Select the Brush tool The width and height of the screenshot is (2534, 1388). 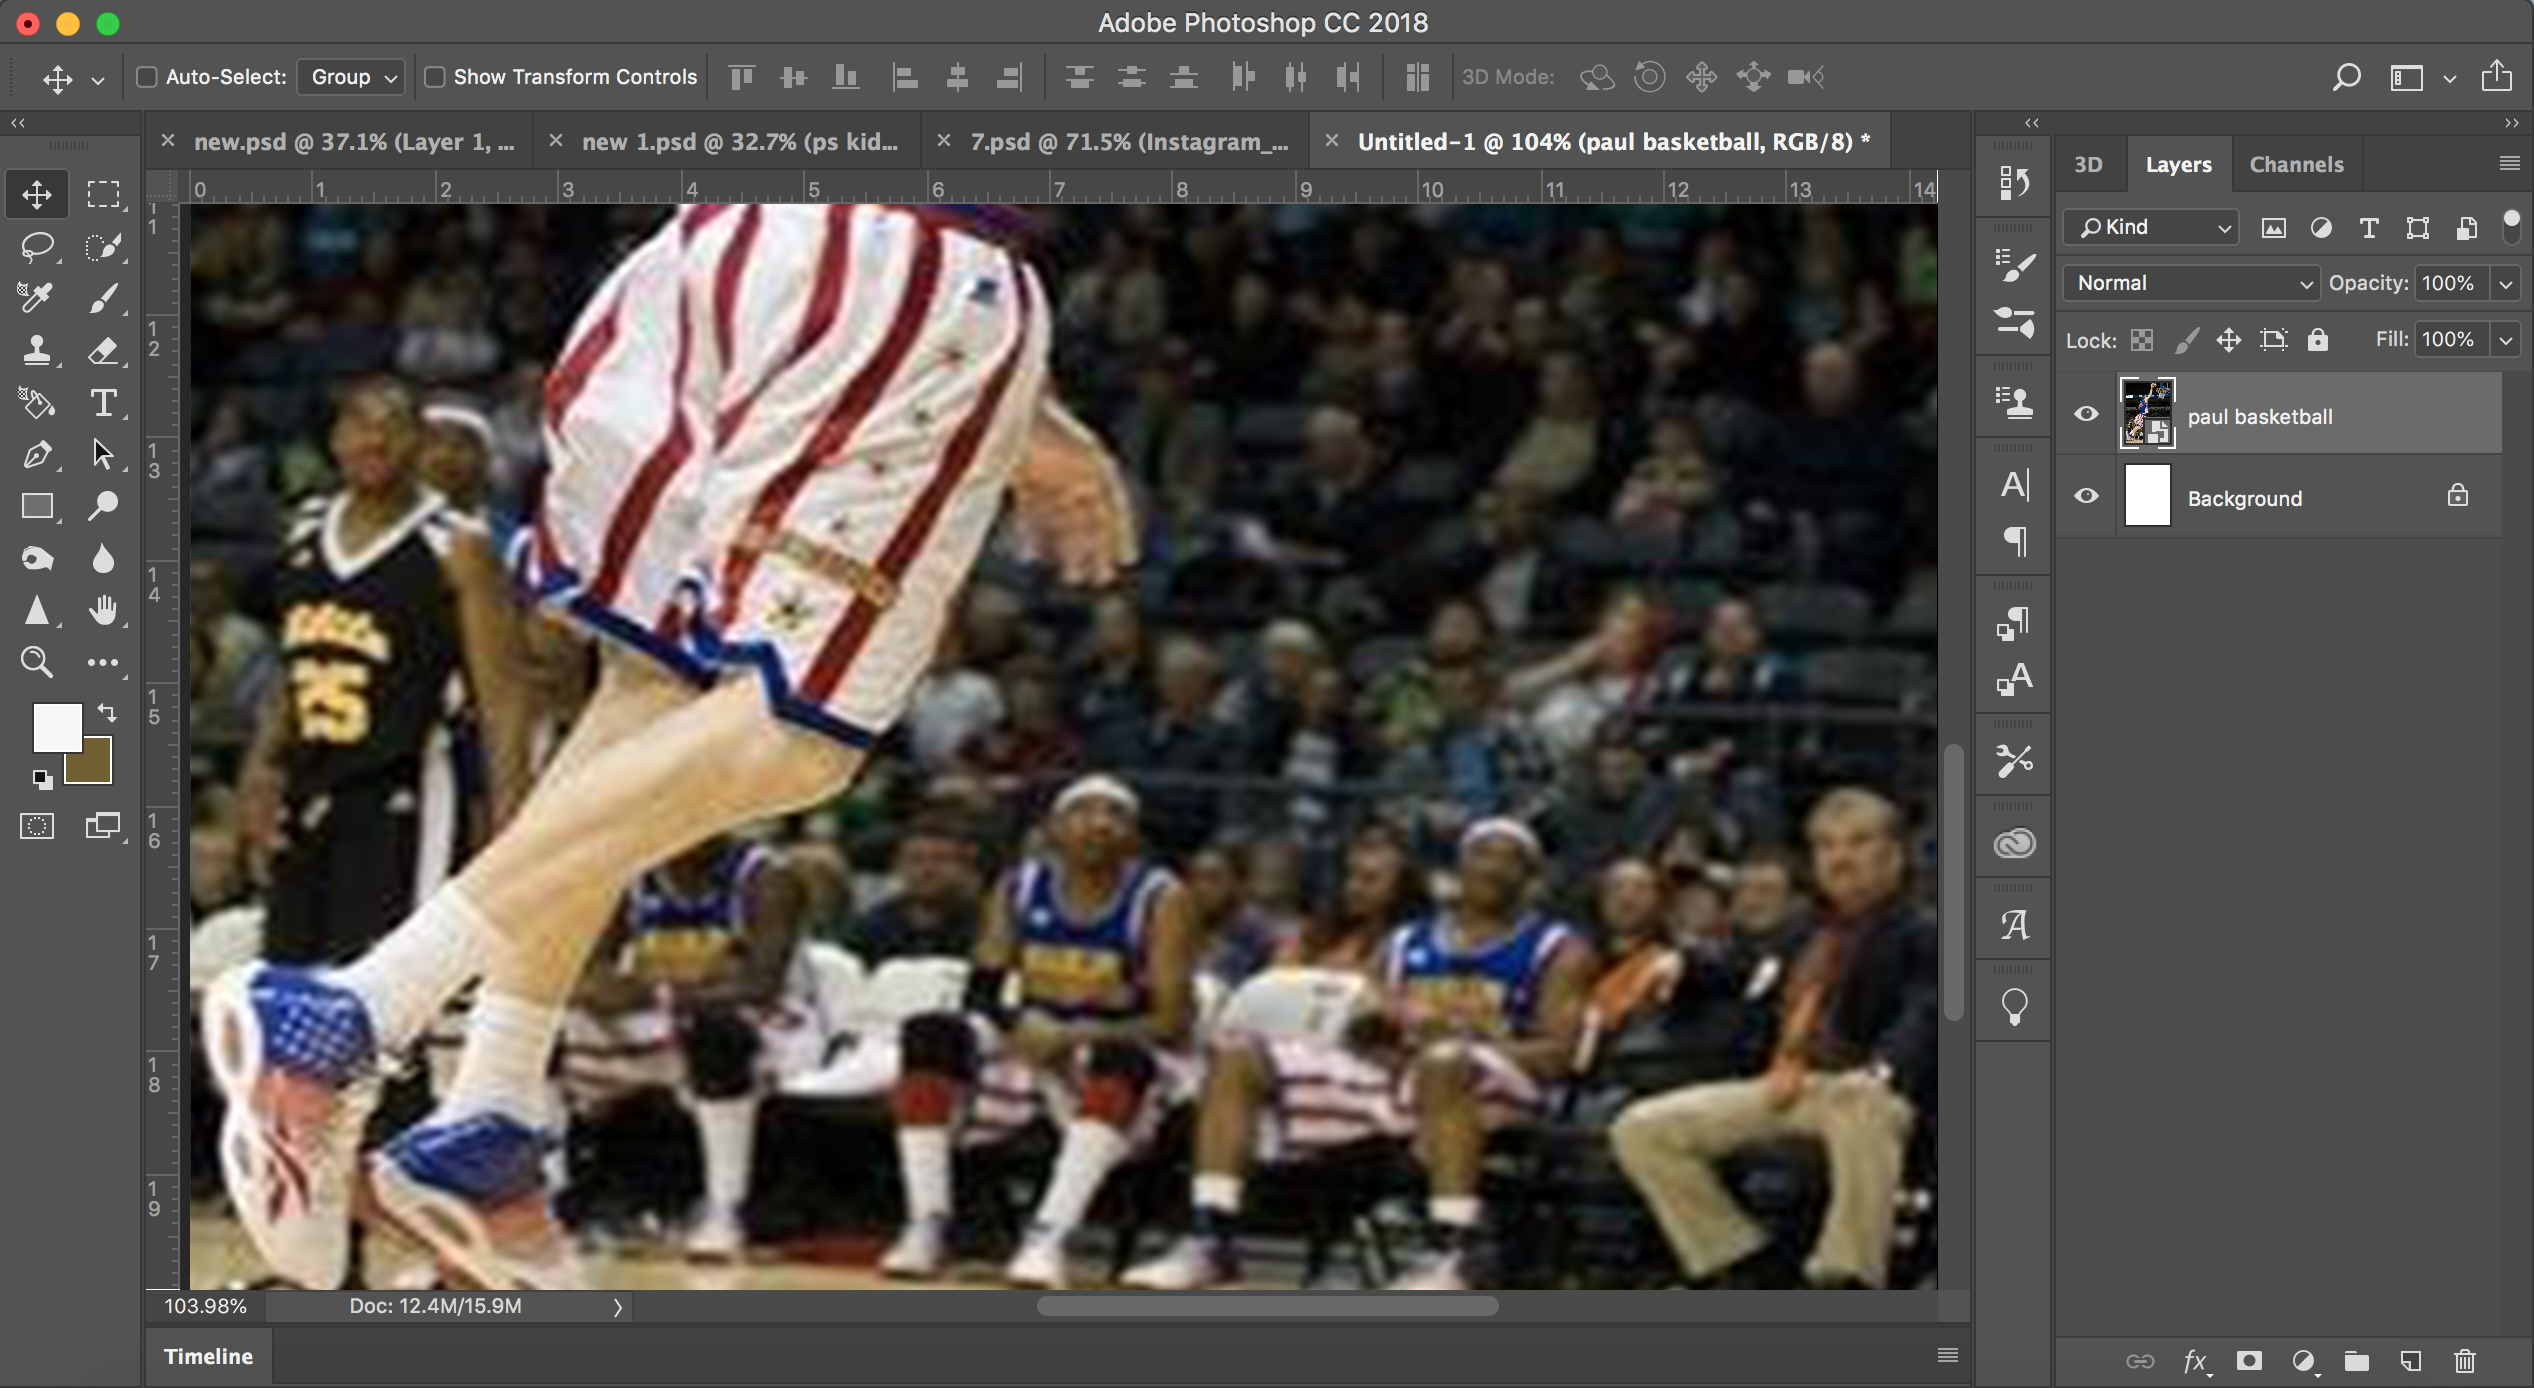pyautogui.click(x=103, y=298)
